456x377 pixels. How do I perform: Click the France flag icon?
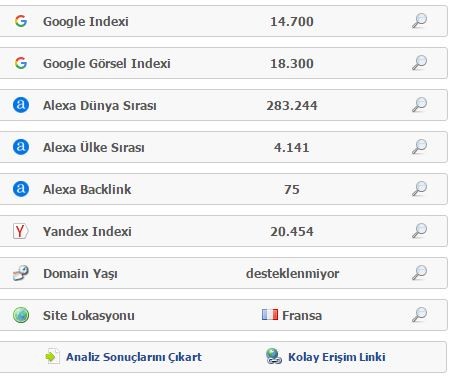(270, 315)
